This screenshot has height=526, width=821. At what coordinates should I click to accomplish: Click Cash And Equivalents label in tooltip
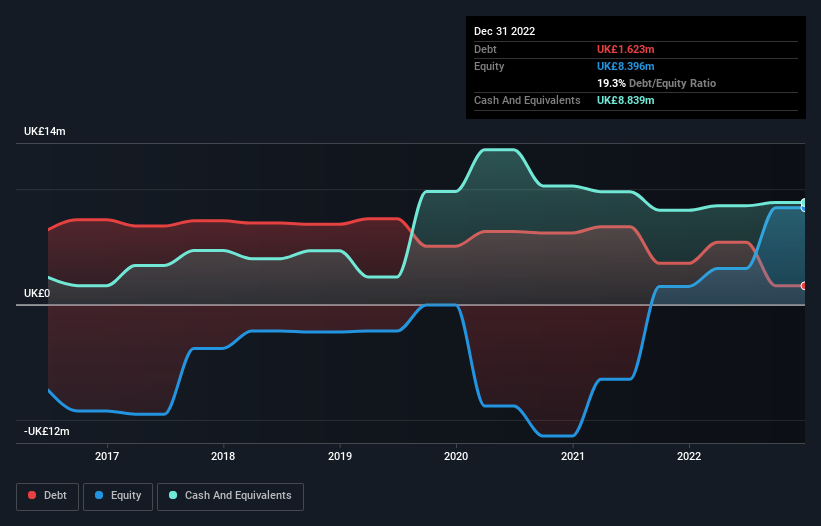(527, 100)
